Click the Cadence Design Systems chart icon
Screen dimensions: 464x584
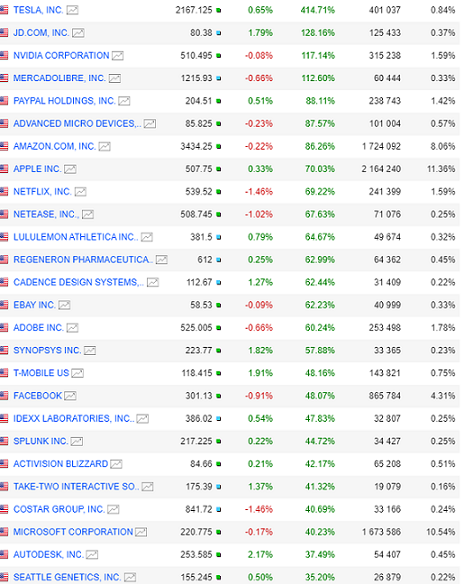coord(153,283)
